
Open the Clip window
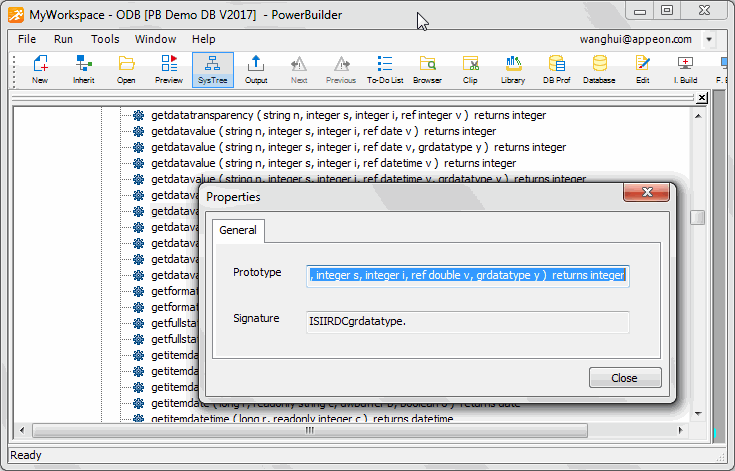click(470, 69)
